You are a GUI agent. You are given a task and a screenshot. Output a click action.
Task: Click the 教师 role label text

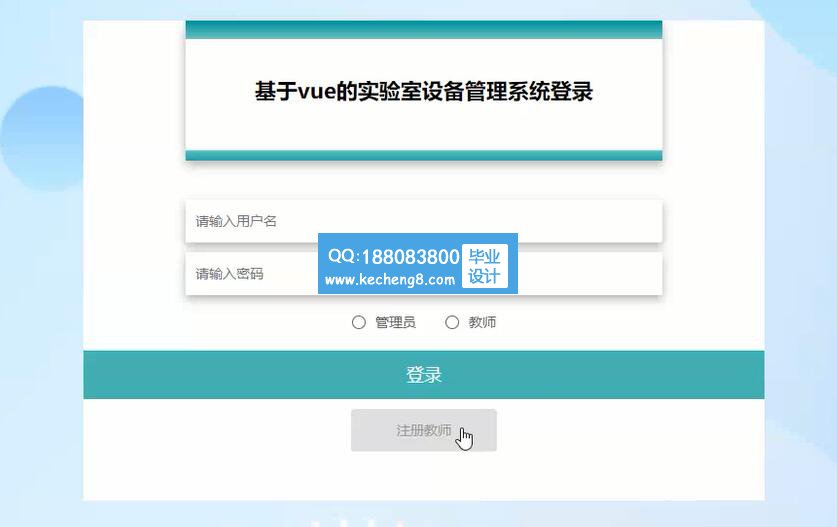pyautogui.click(x=483, y=323)
